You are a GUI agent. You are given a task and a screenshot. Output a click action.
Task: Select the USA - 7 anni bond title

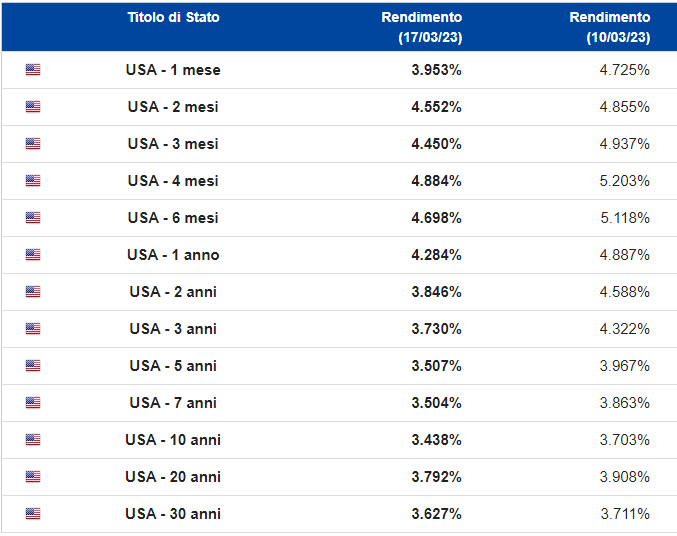[173, 403]
